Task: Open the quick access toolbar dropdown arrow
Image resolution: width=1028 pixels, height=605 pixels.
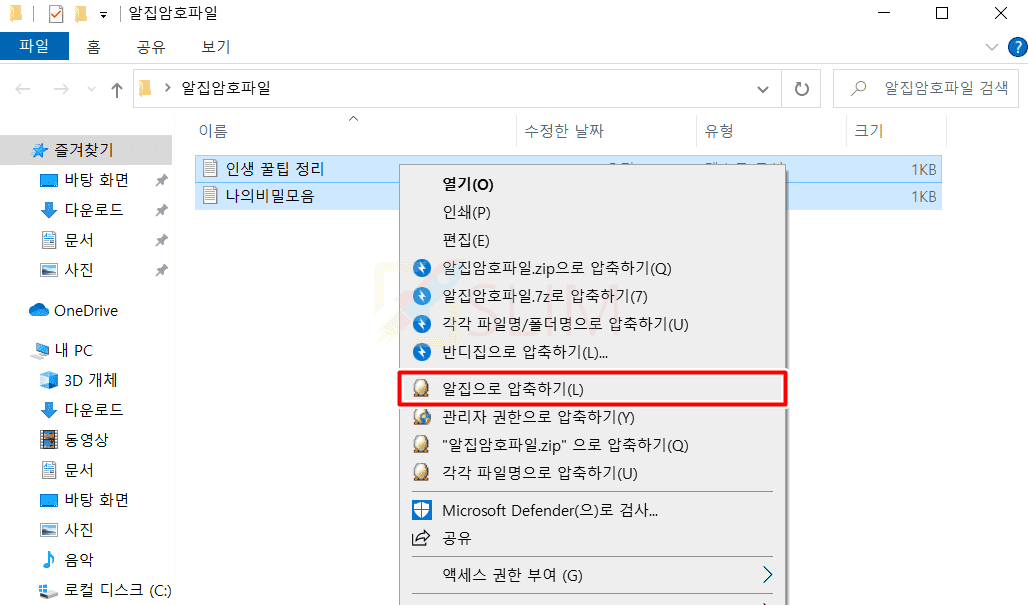Action: pos(104,14)
